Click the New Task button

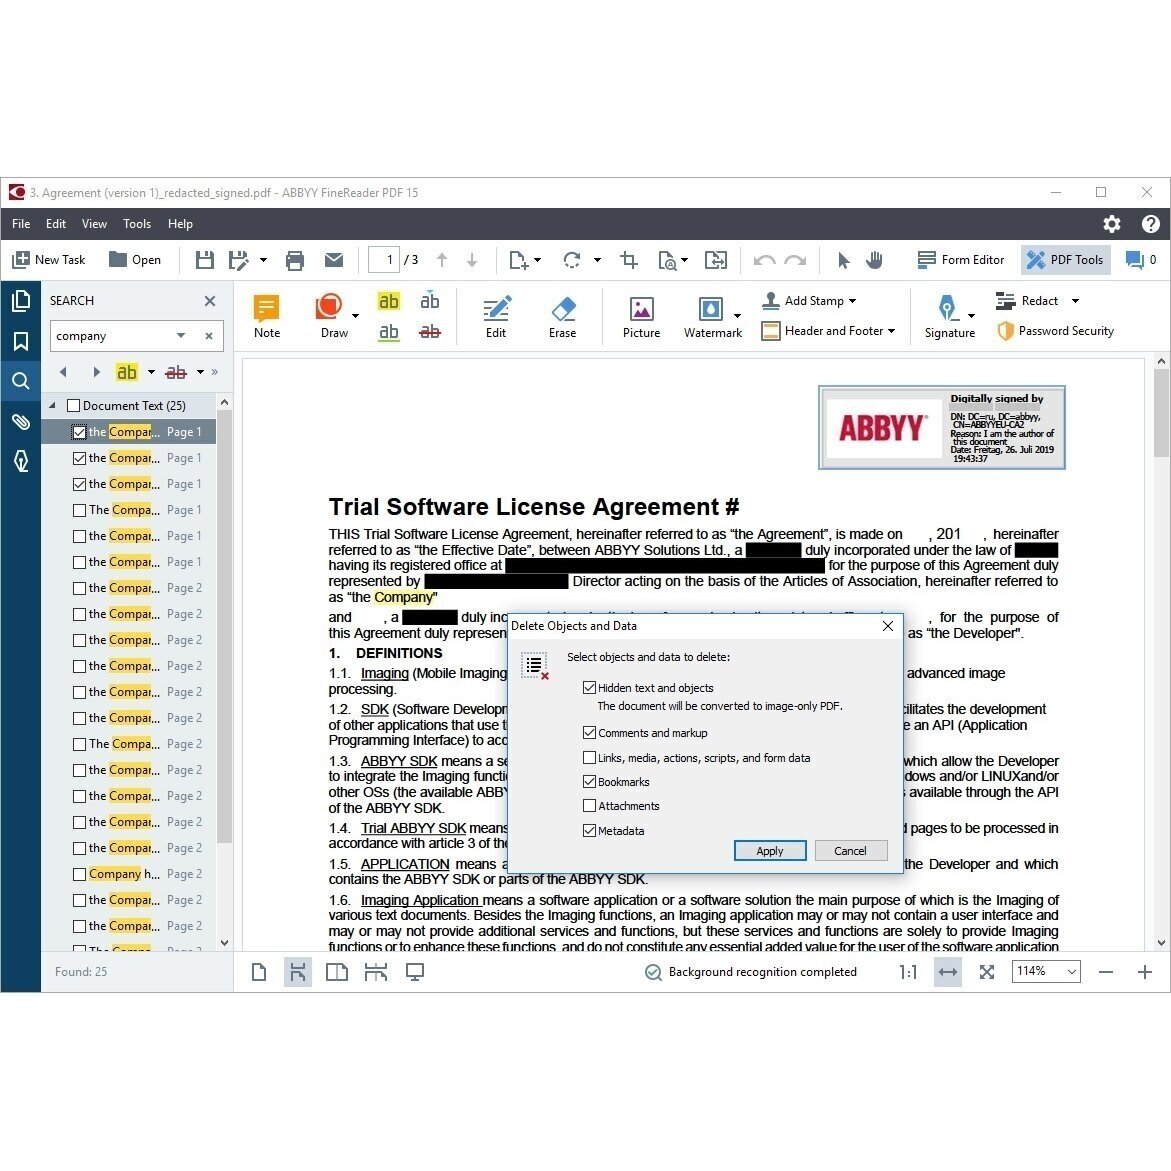(x=49, y=260)
